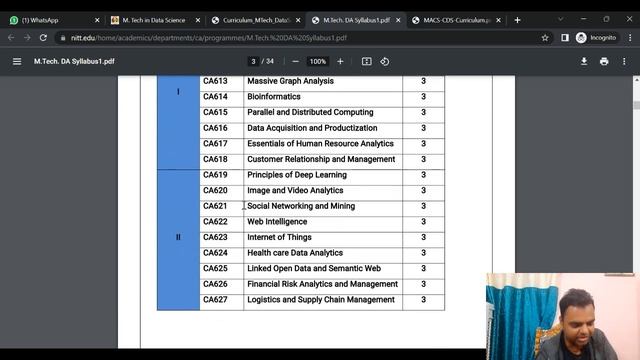Click the M.Tech. DA Syllabus1.pdf title
Image resolution: width=640 pixels, height=360 pixels.
pyautogui.click(x=74, y=61)
